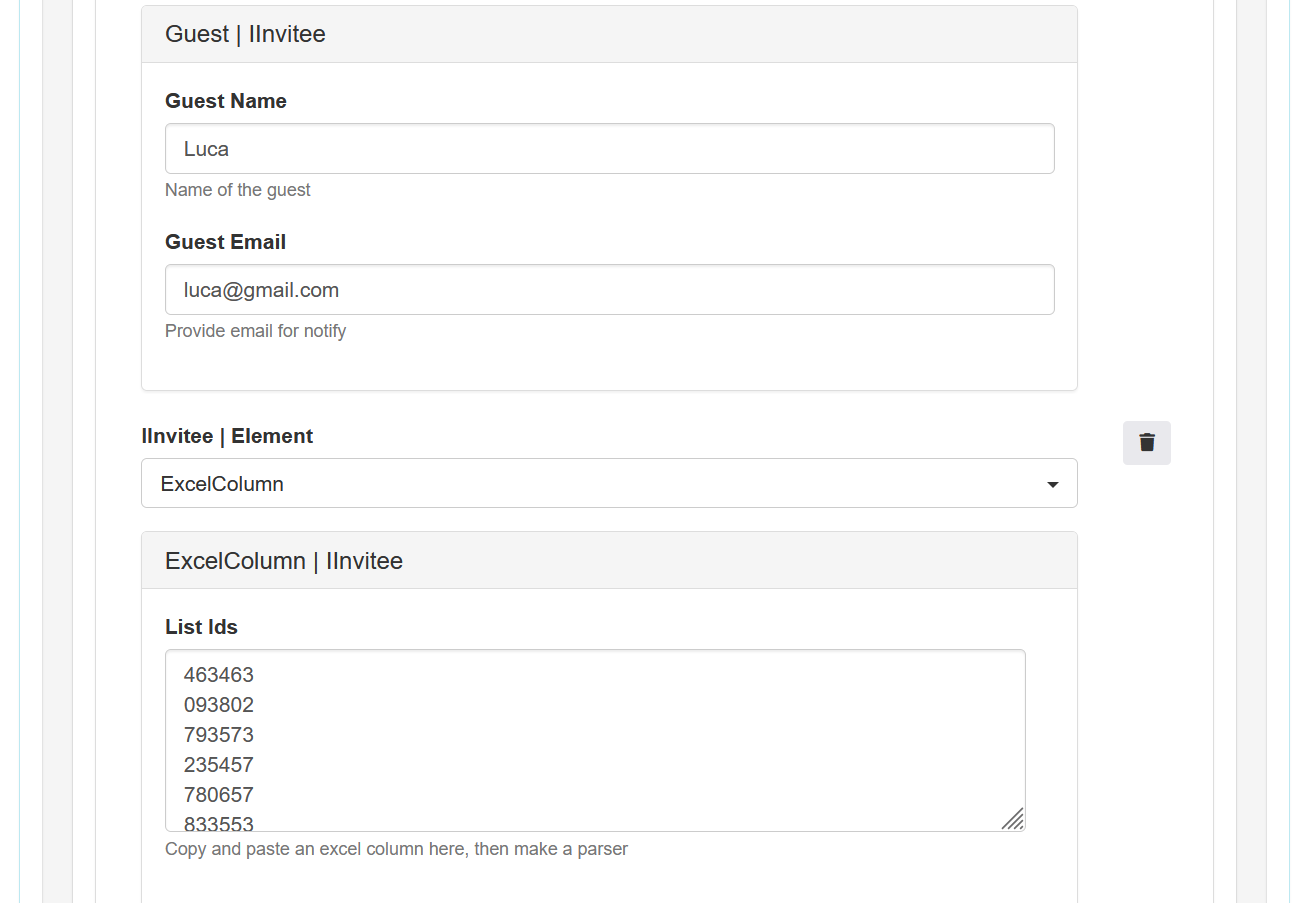Screen dimensions: 1311x903
Task: Click the 'Name of the guest' hint
Action: coord(238,190)
